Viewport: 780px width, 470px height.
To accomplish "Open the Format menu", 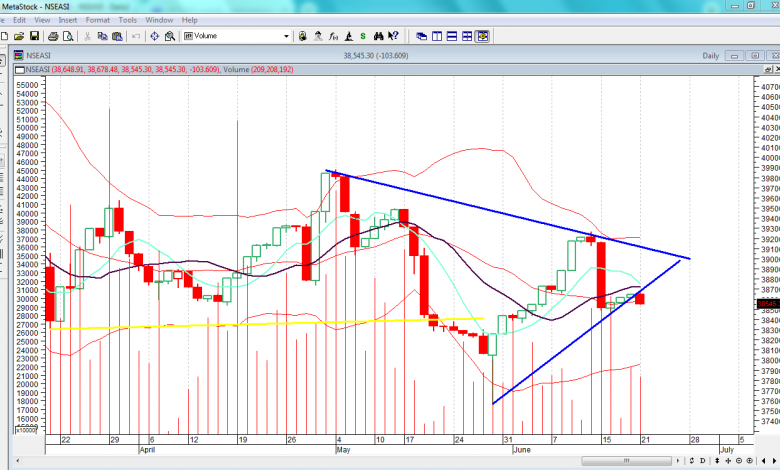I will tap(97, 19).
